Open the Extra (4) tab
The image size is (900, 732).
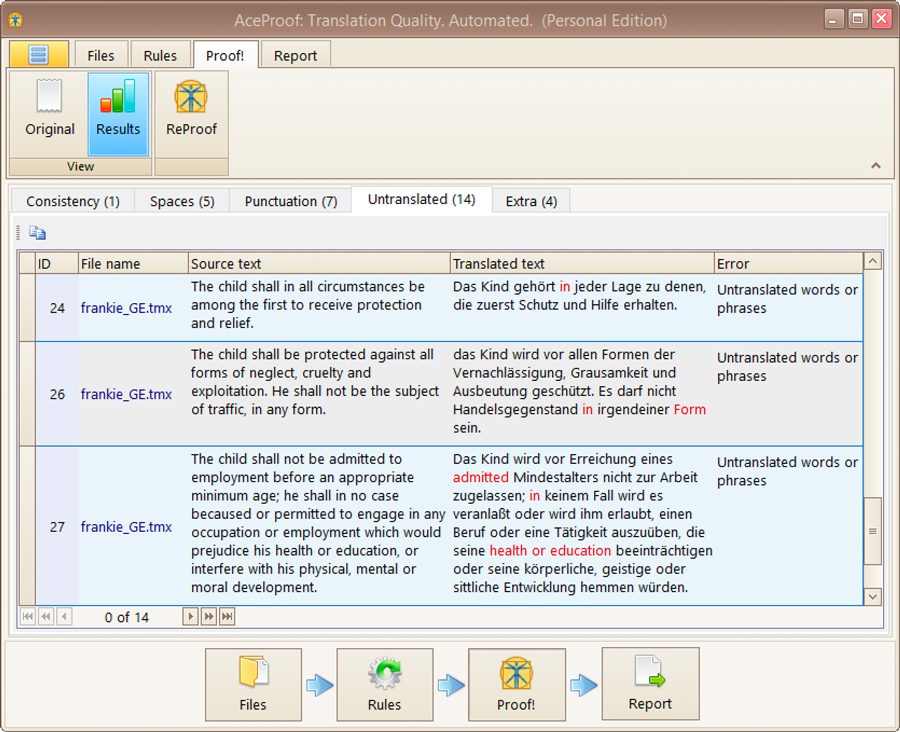(531, 201)
